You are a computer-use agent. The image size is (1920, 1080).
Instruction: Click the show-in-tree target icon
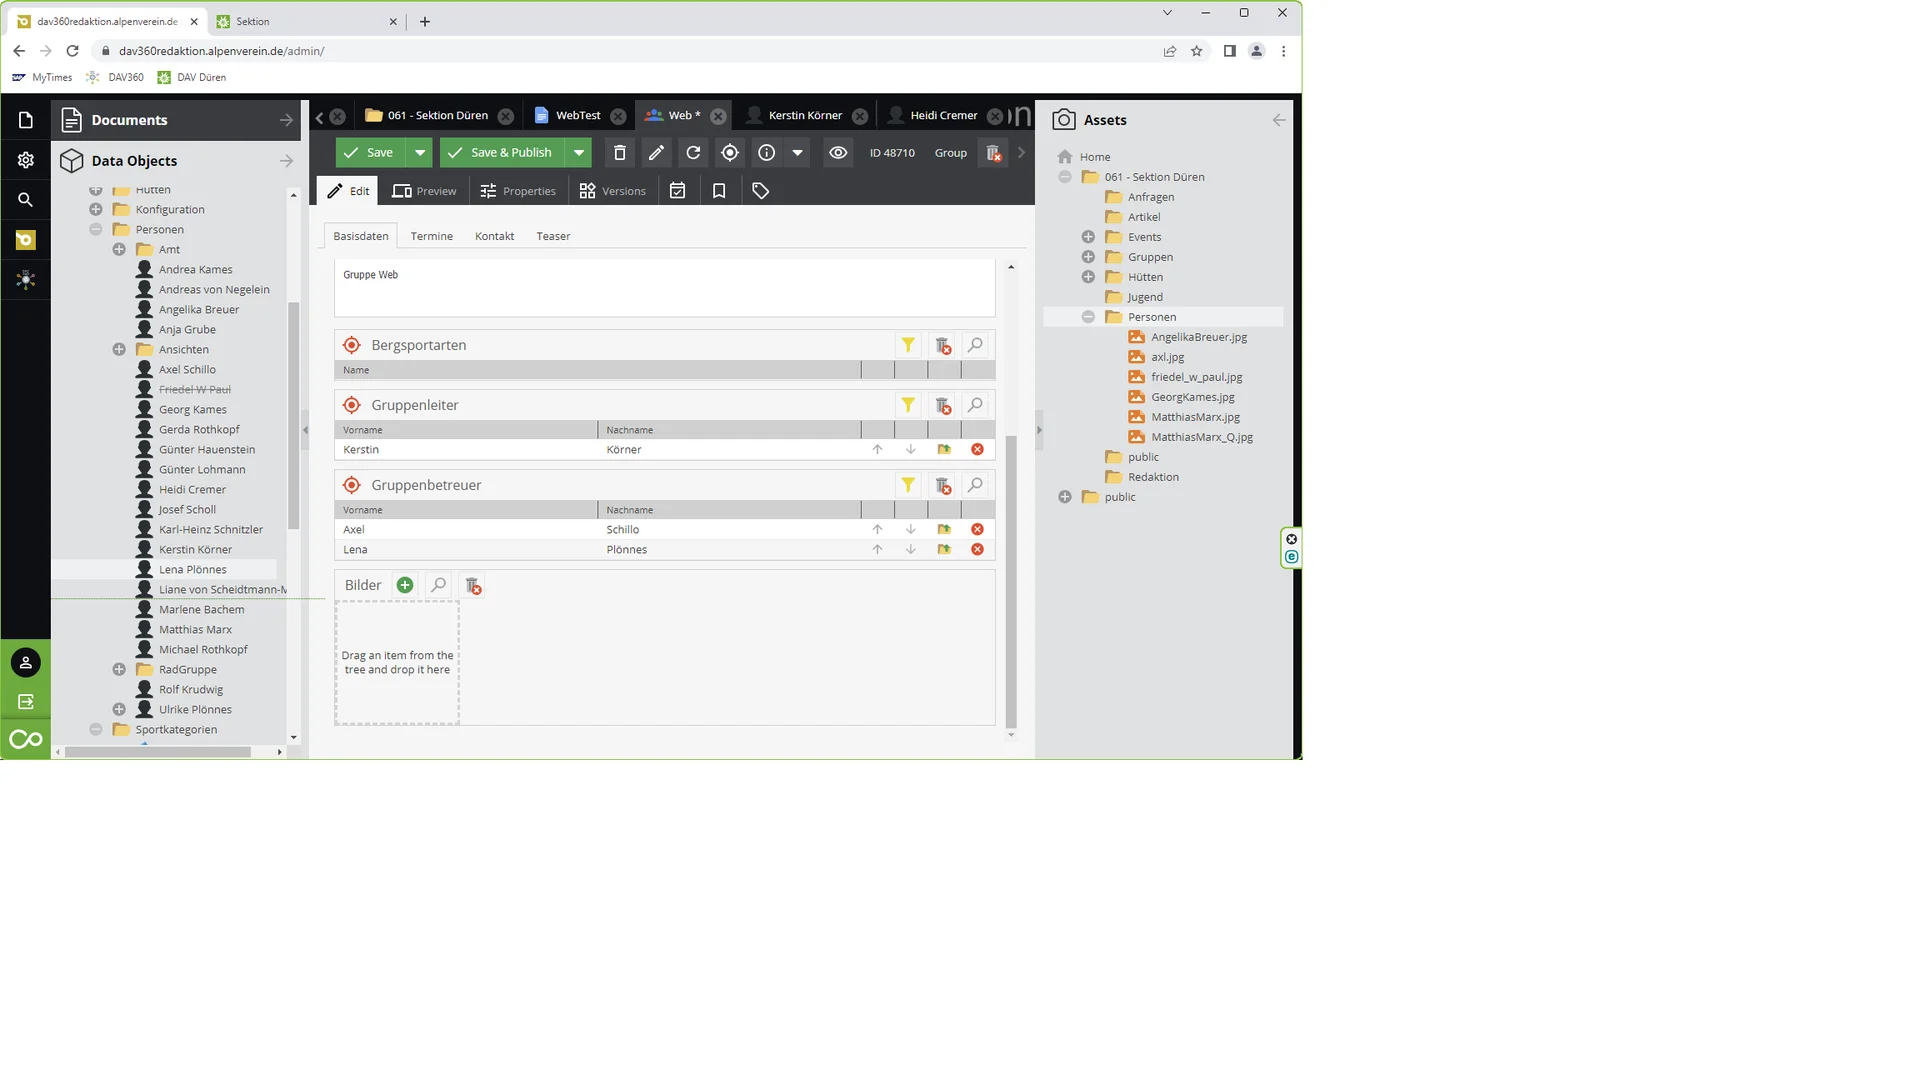coord(730,153)
